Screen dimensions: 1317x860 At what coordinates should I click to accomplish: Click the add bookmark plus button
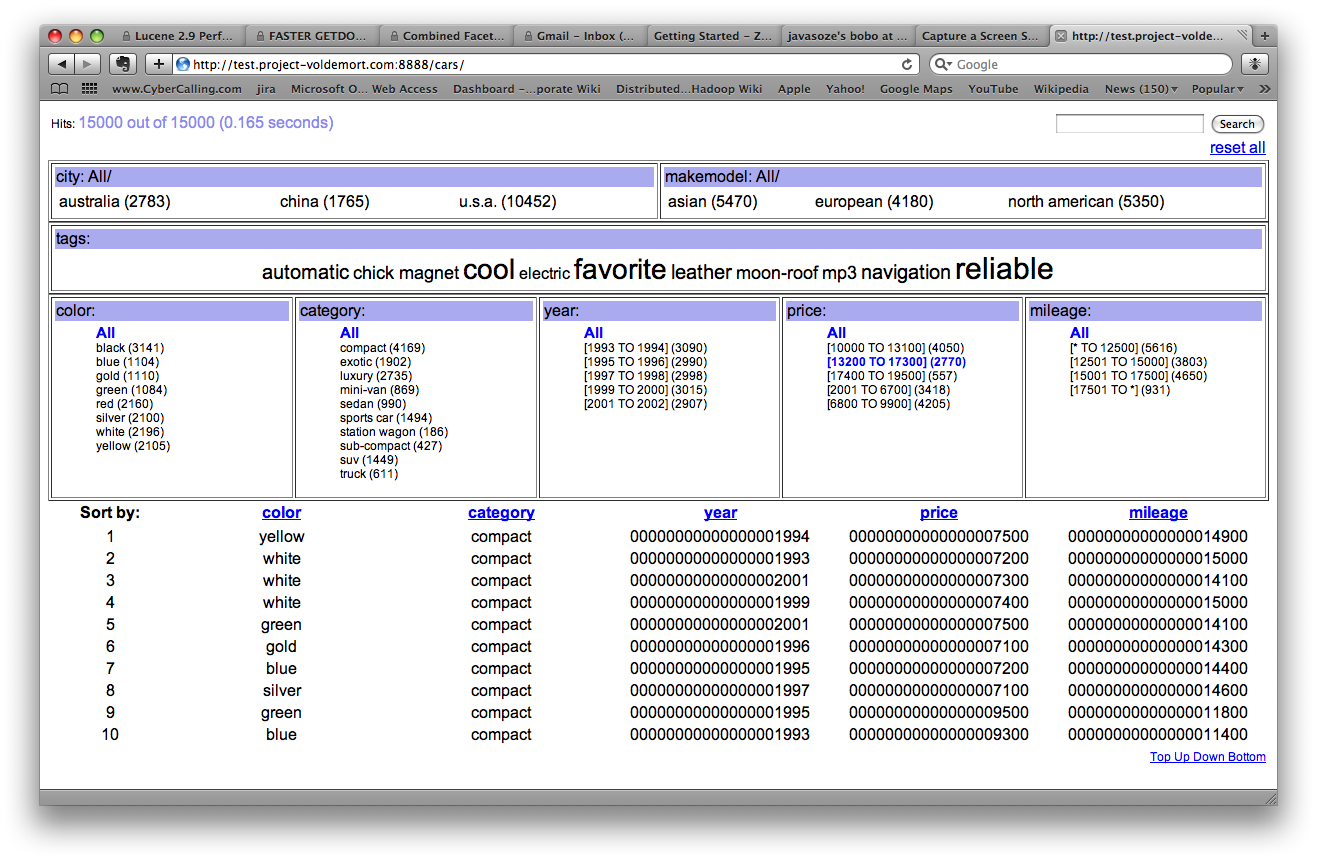tap(158, 64)
